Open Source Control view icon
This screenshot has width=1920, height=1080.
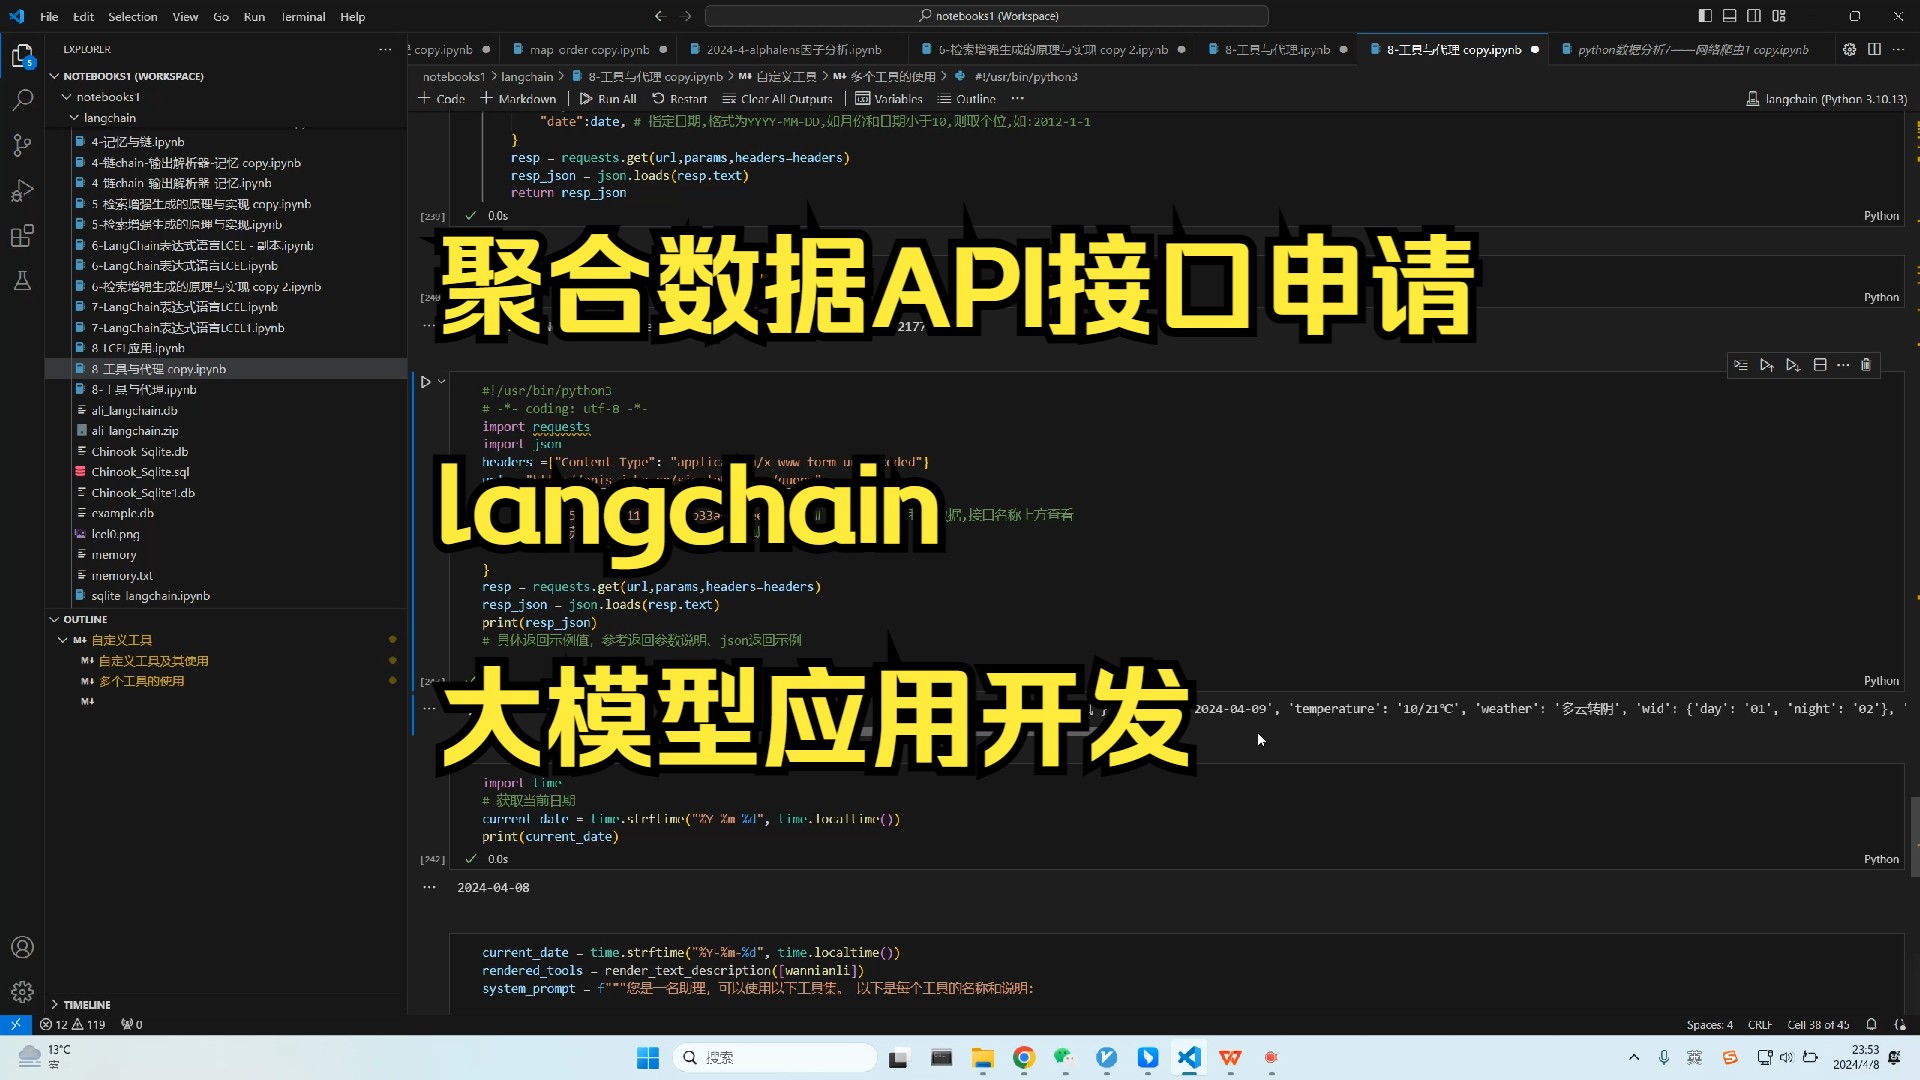click(22, 146)
